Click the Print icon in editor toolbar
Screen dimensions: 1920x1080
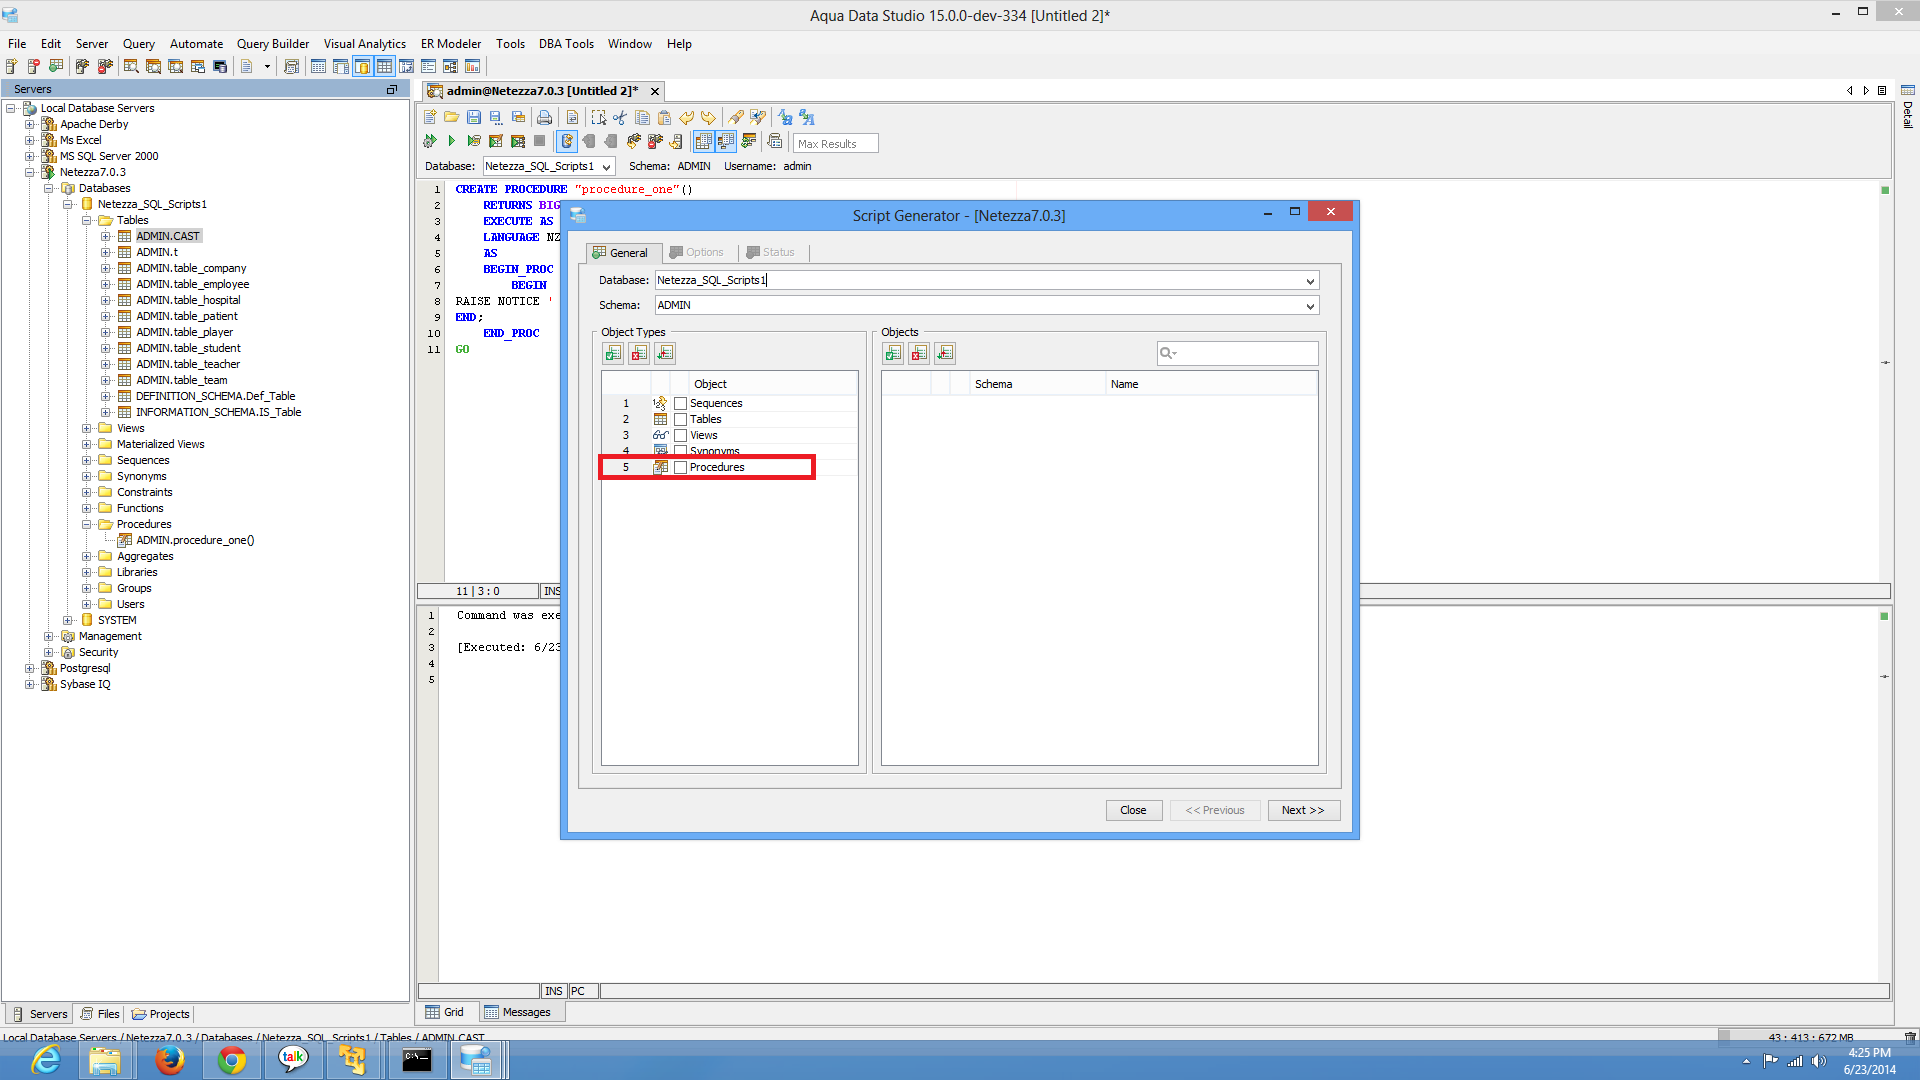click(x=544, y=117)
